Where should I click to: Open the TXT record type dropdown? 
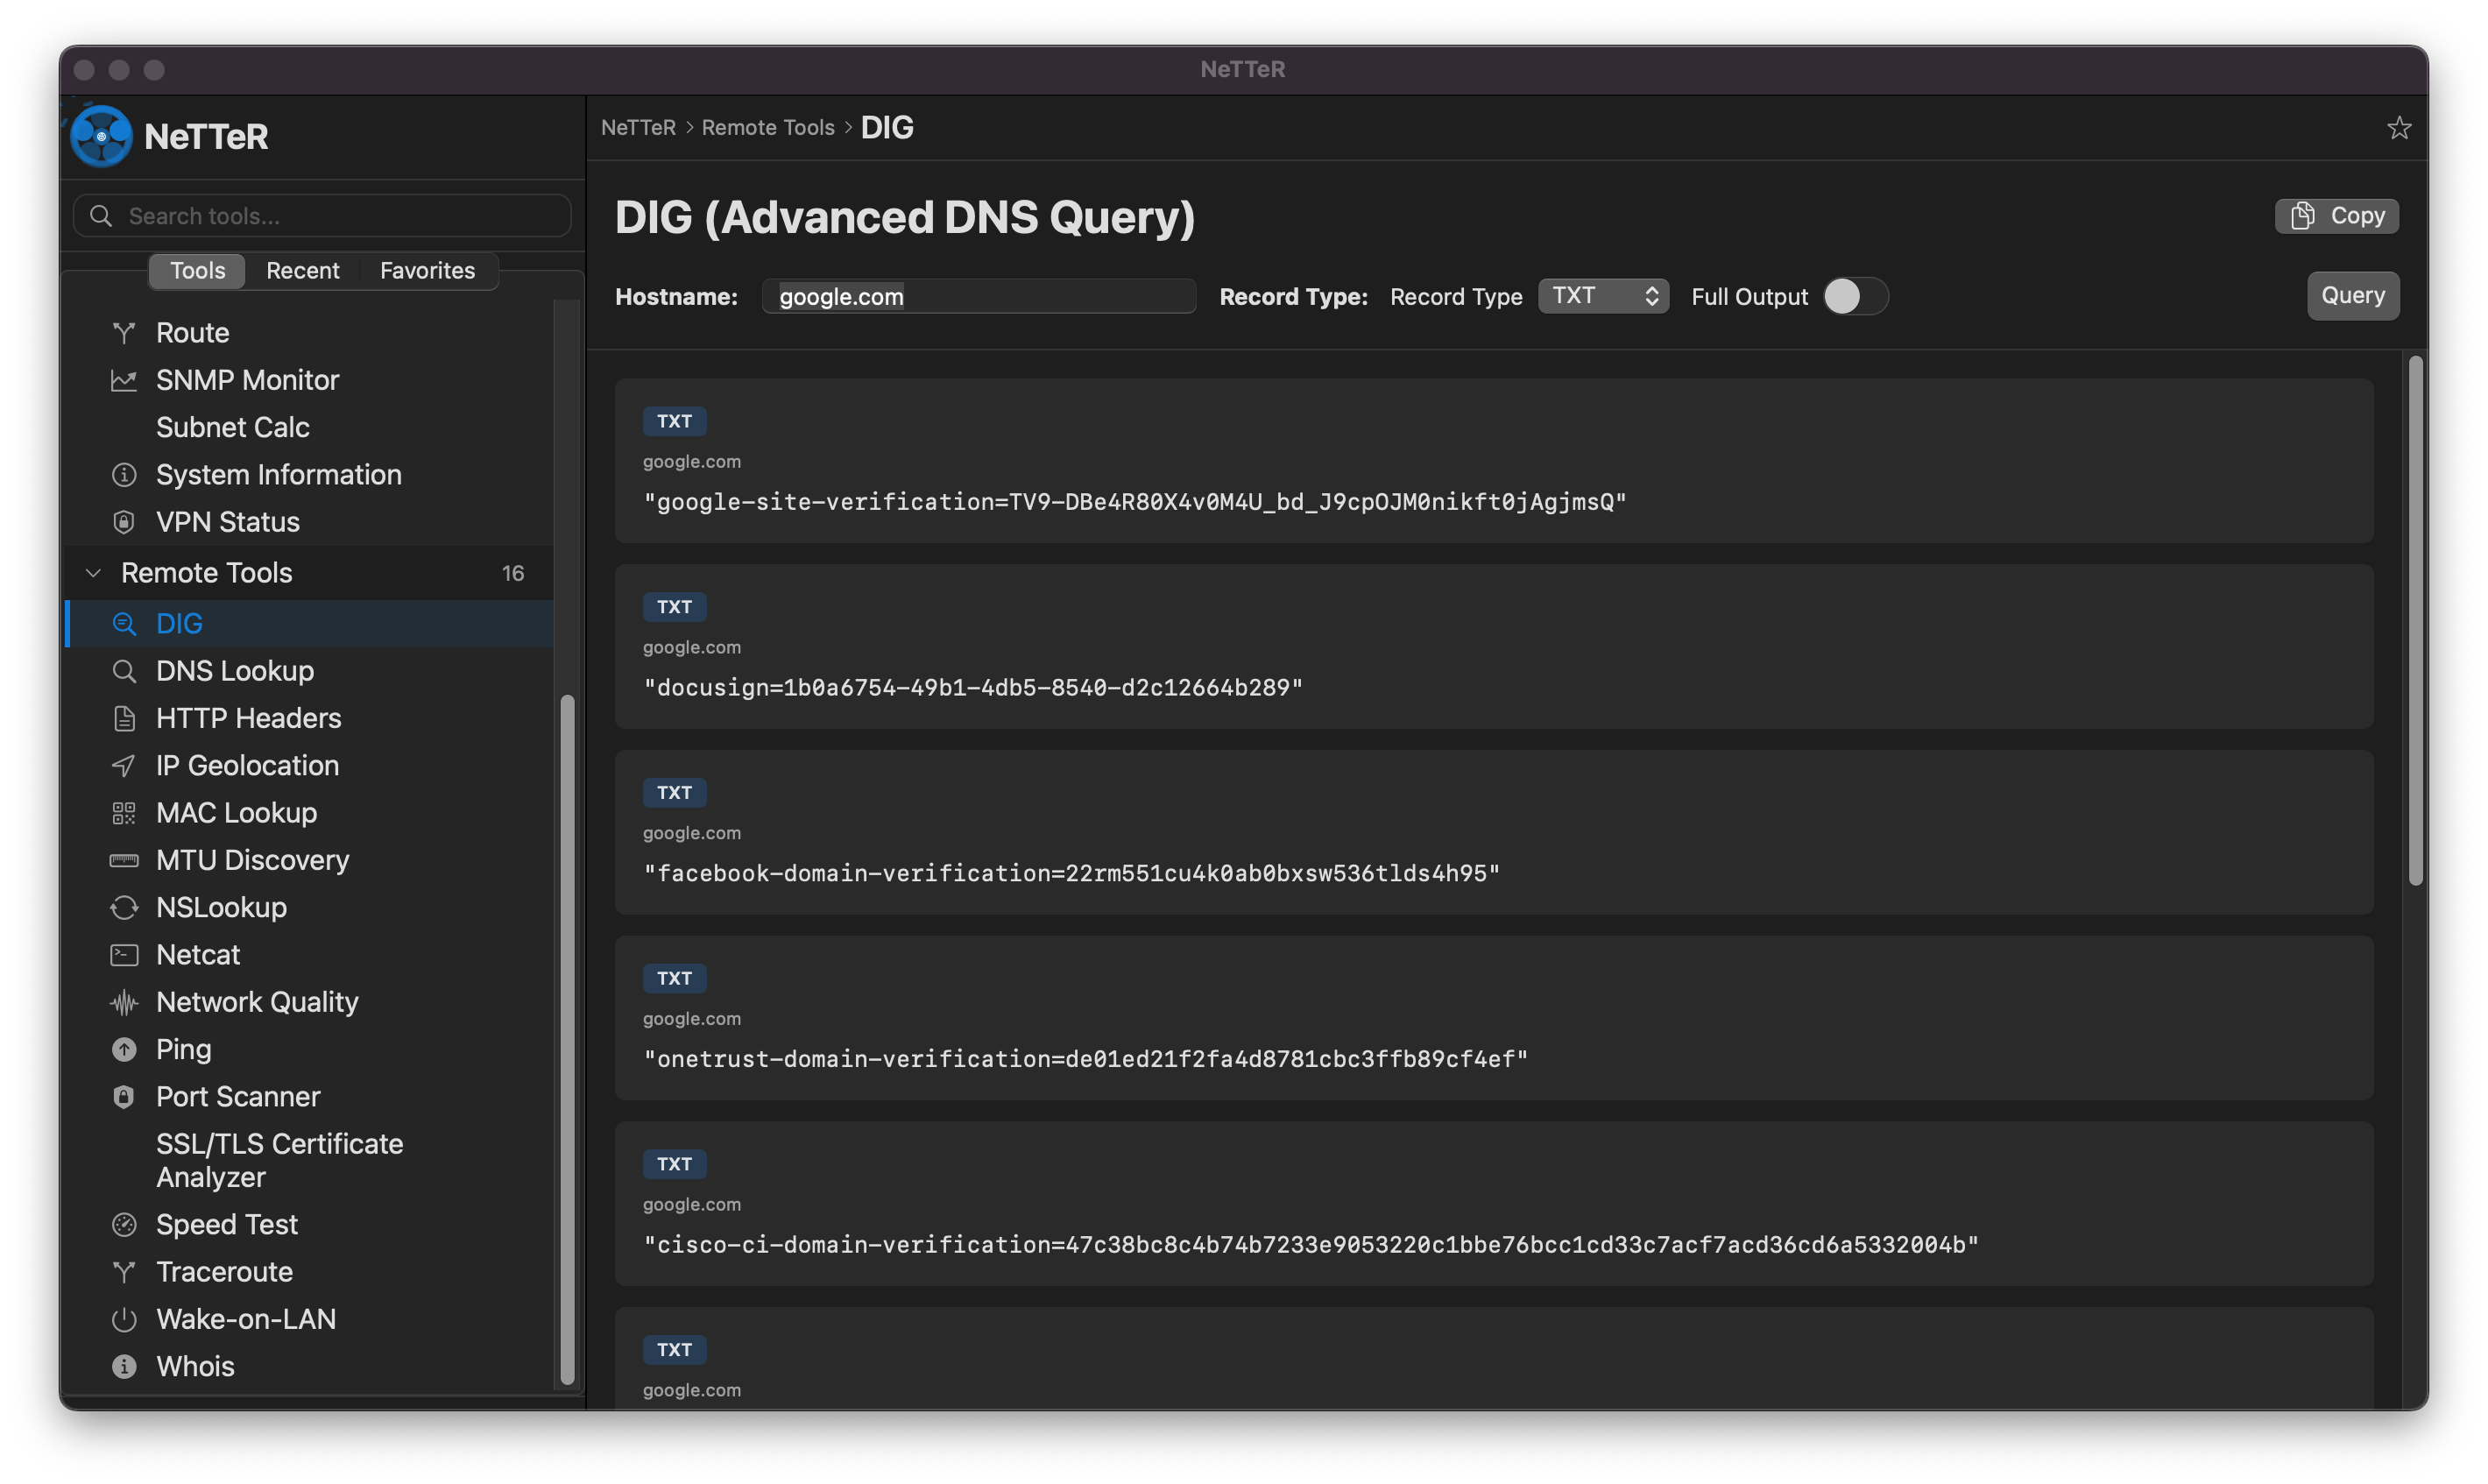click(x=1602, y=296)
